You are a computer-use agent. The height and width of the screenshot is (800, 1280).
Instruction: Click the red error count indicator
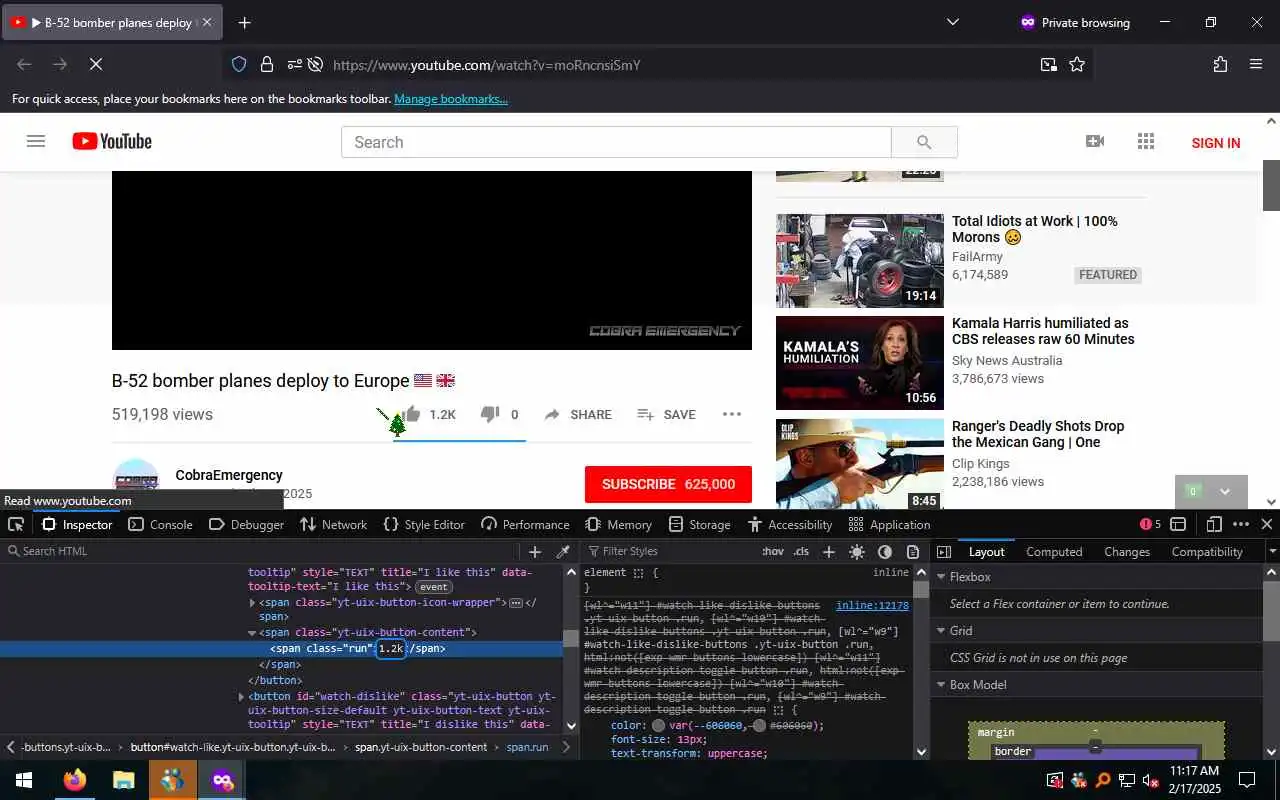click(x=1150, y=524)
